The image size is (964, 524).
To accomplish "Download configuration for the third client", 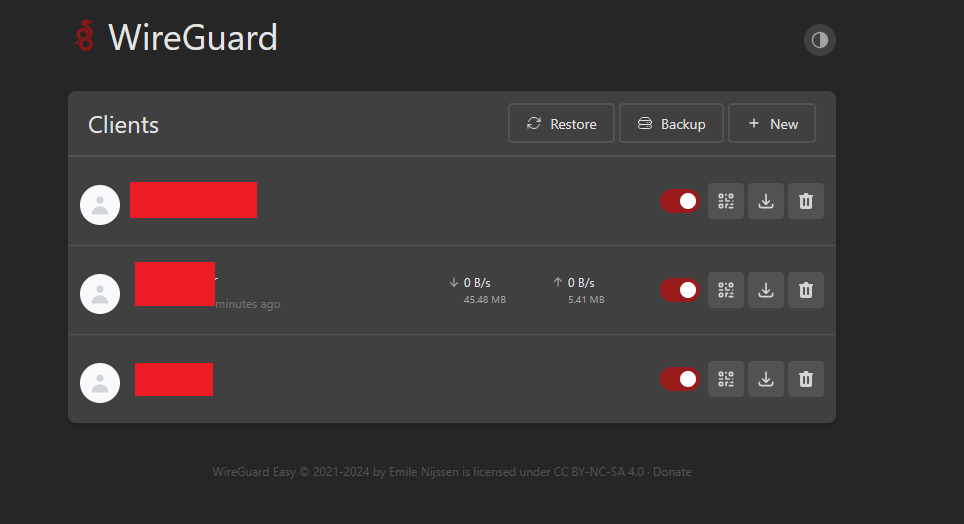I will pos(766,379).
